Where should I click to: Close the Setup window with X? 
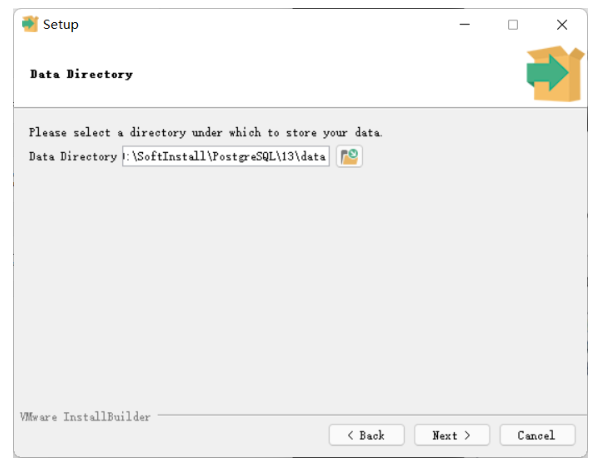click(x=562, y=25)
